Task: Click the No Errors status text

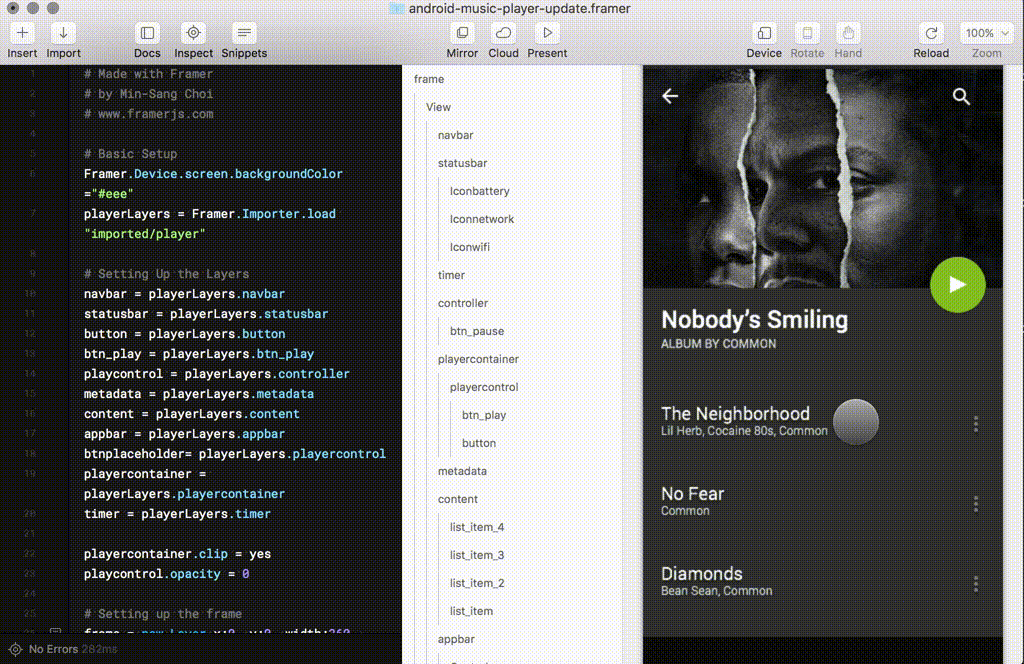Action: [x=54, y=650]
